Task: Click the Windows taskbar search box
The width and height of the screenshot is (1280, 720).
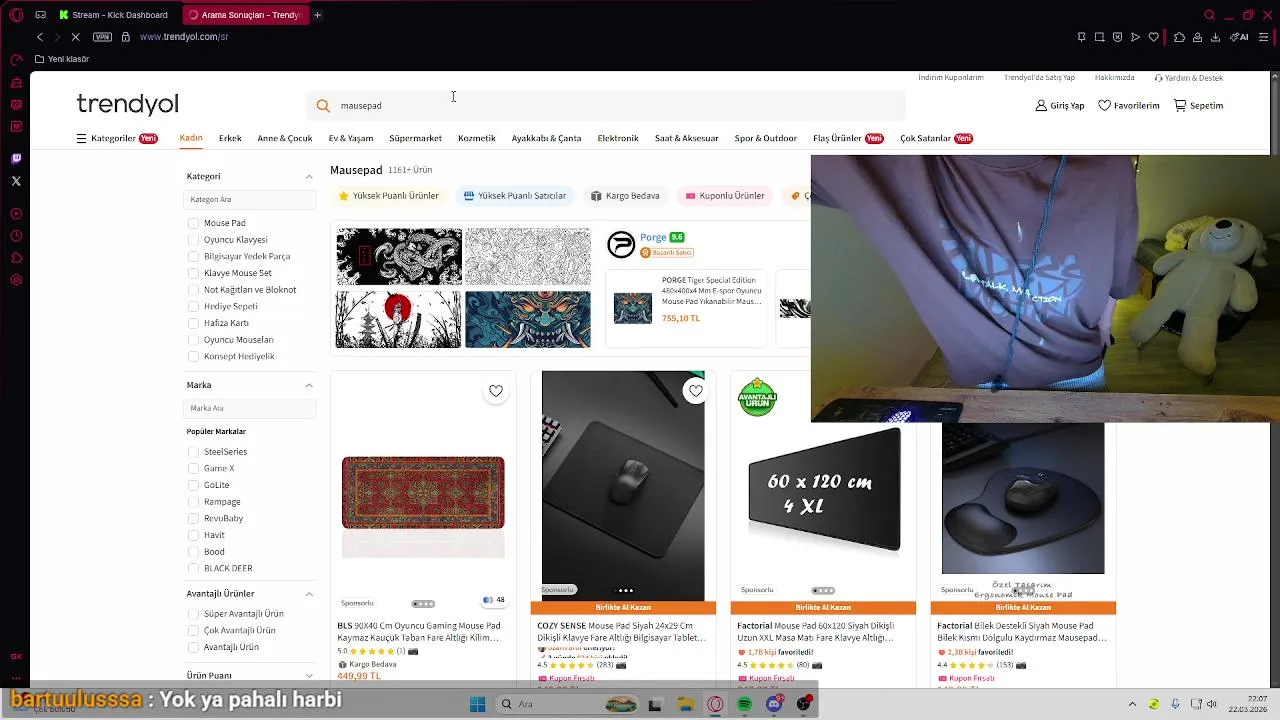Action: (x=566, y=704)
